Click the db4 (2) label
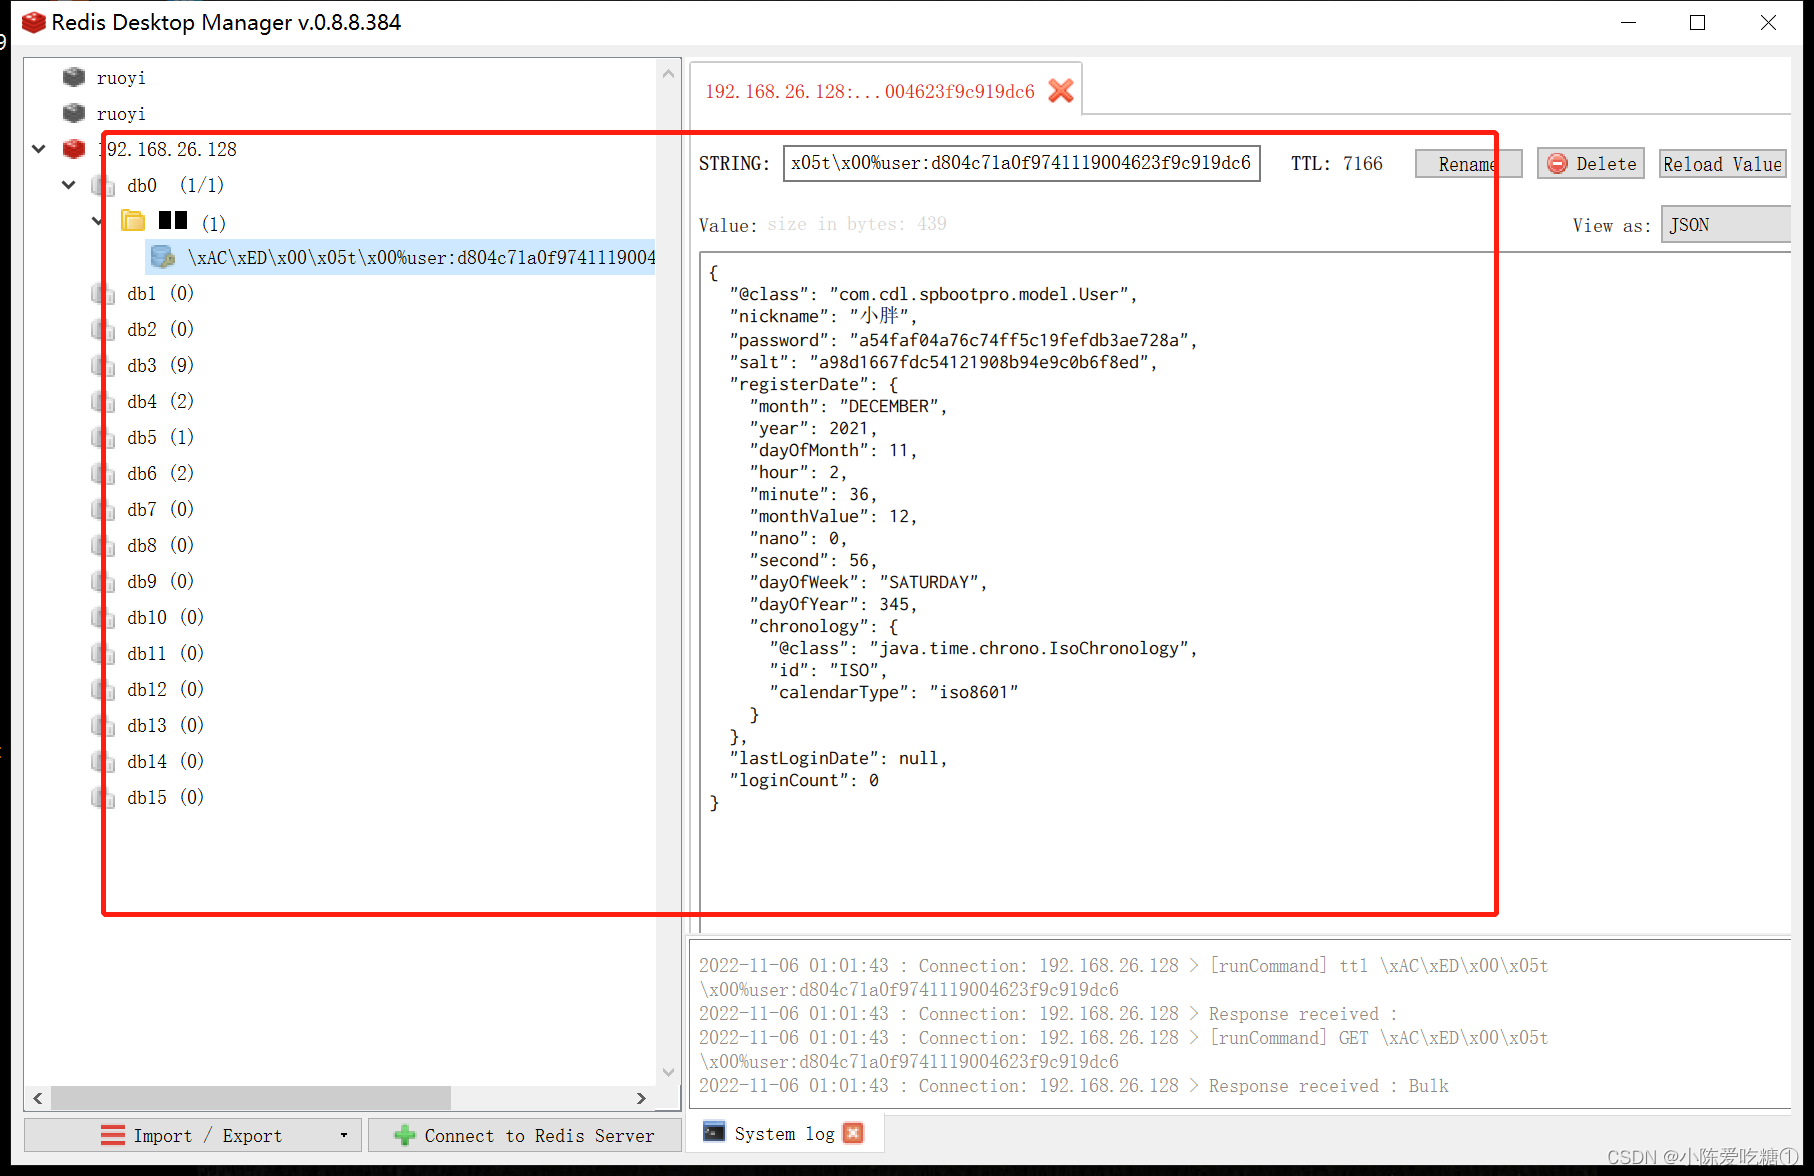Image resolution: width=1814 pixels, height=1176 pixels. pos(161,401)
